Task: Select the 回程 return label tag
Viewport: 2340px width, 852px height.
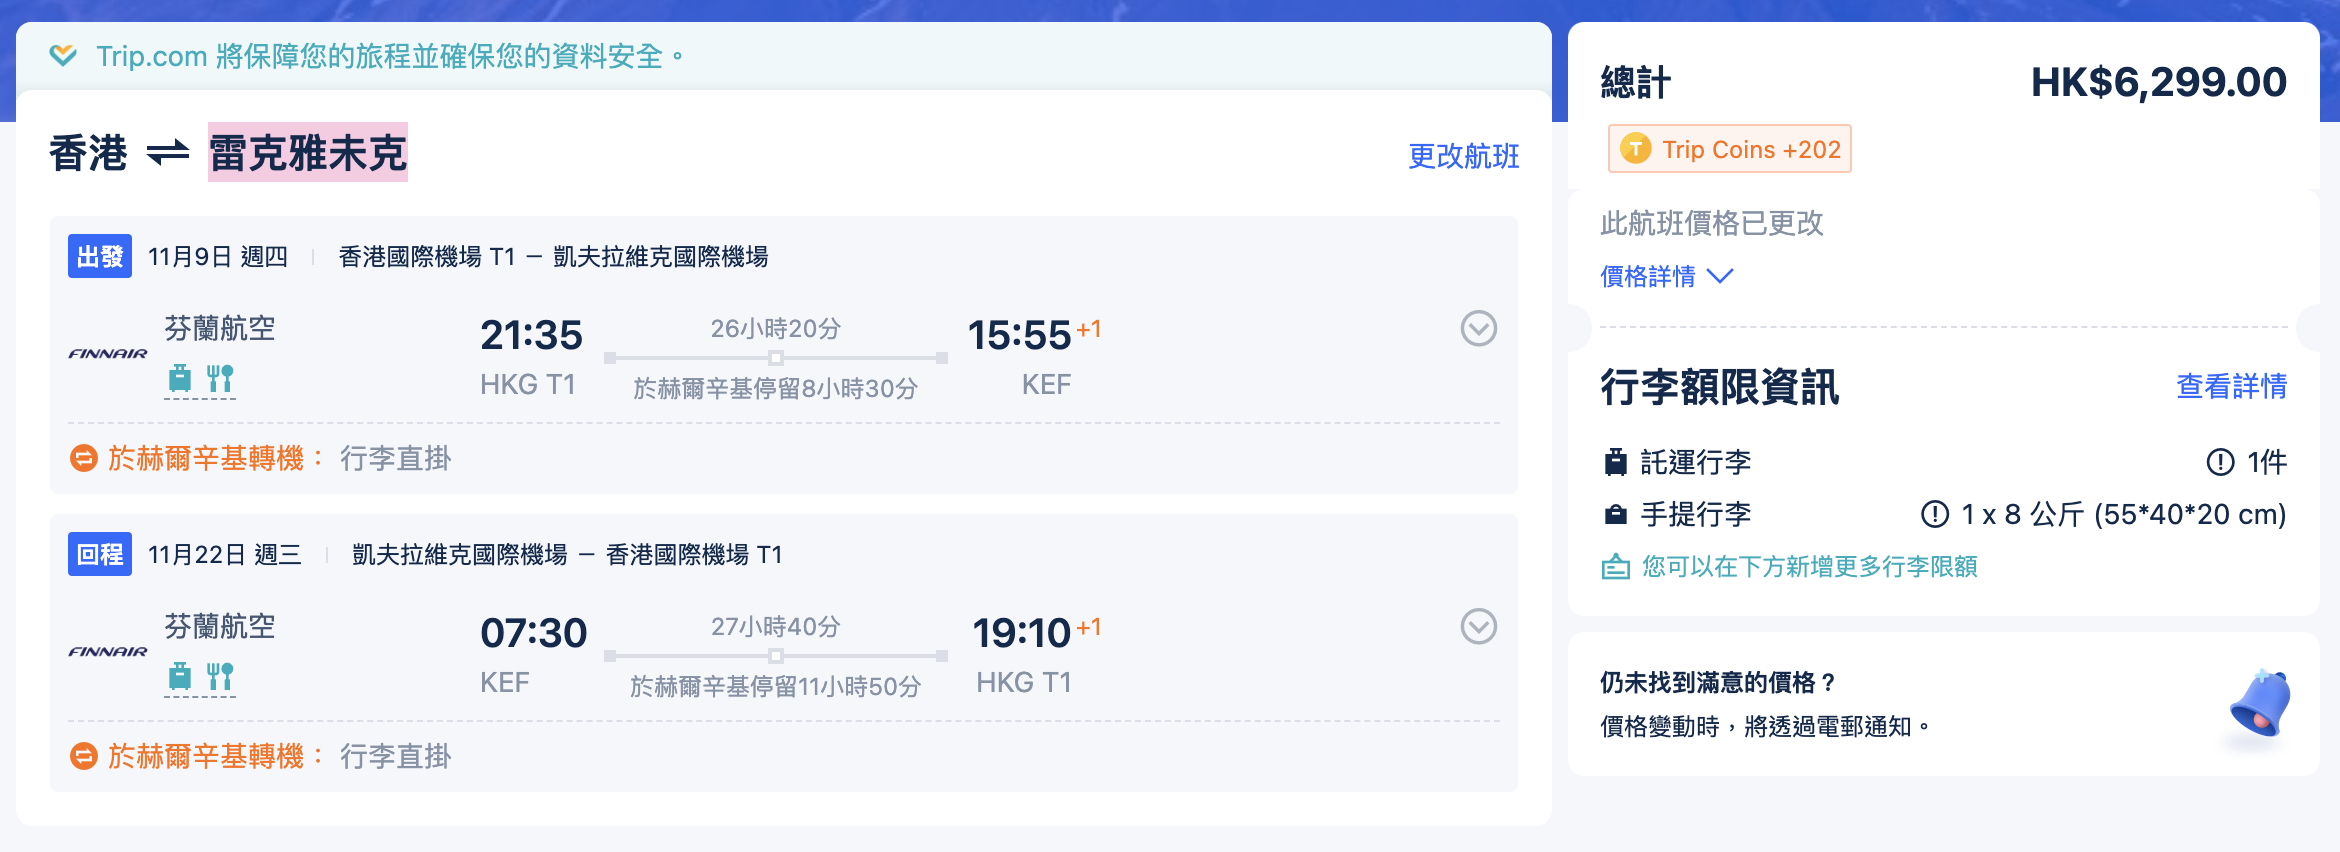Action: tap(100, 555)
